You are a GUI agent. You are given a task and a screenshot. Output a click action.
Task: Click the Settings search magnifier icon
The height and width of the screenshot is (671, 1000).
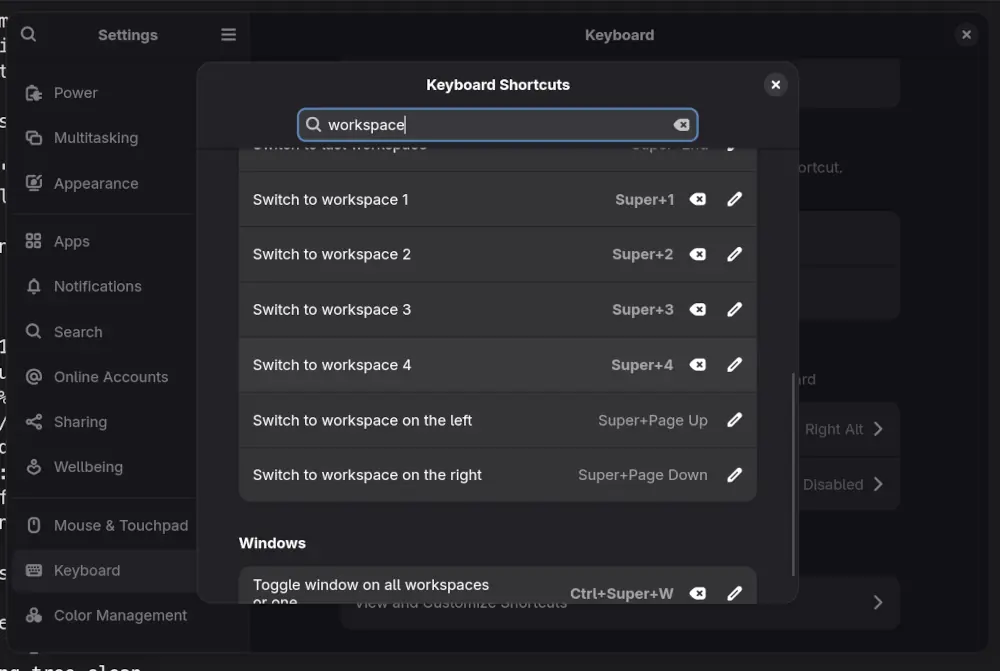(x=28, y=34)
